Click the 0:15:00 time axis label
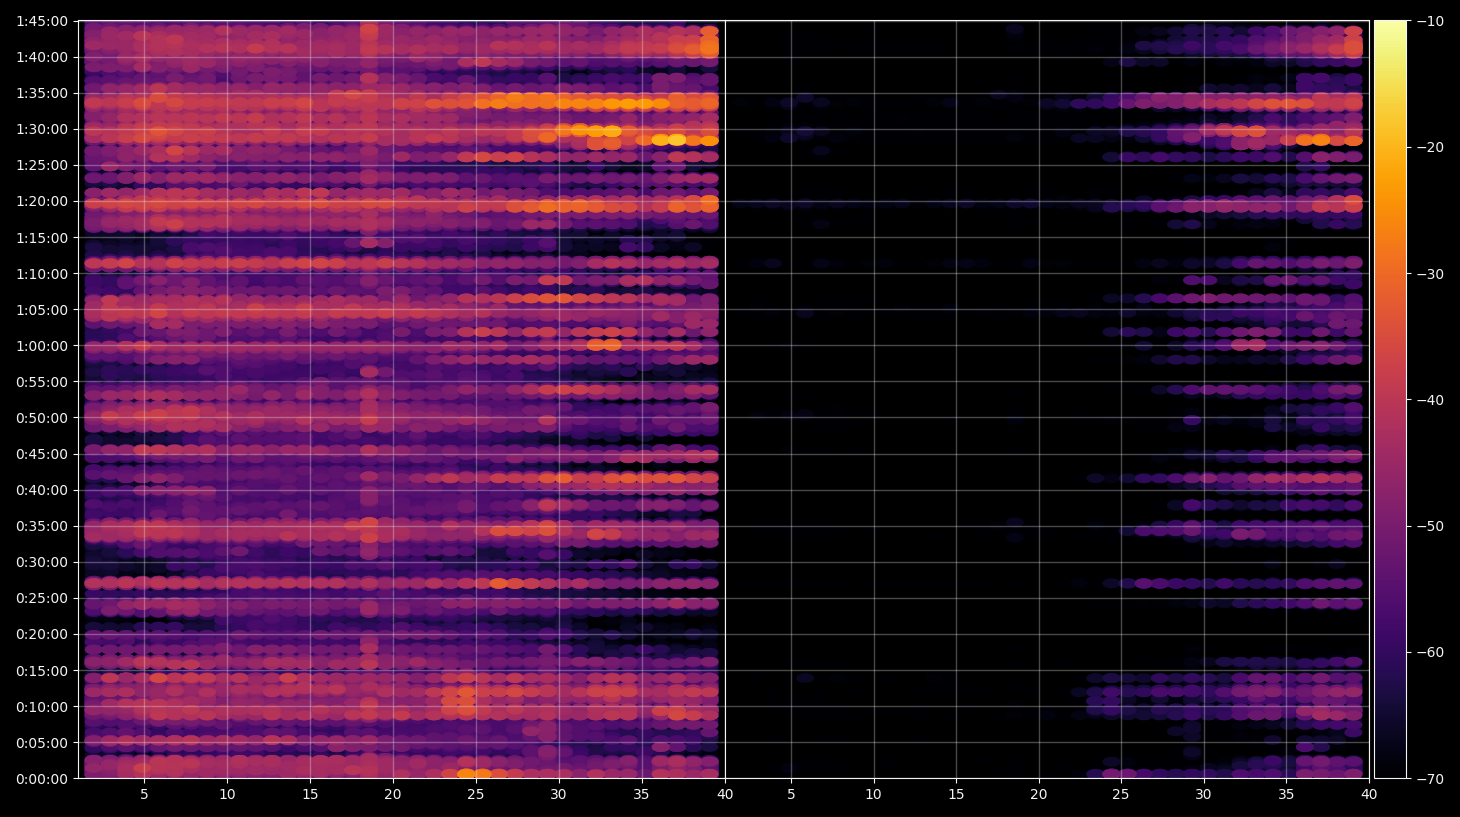Viewport: 1460px width, 817px height. [x=42, y=671]
